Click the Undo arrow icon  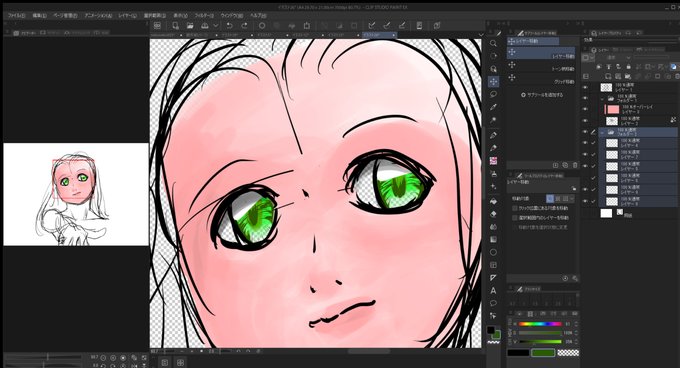coord(229,26)
